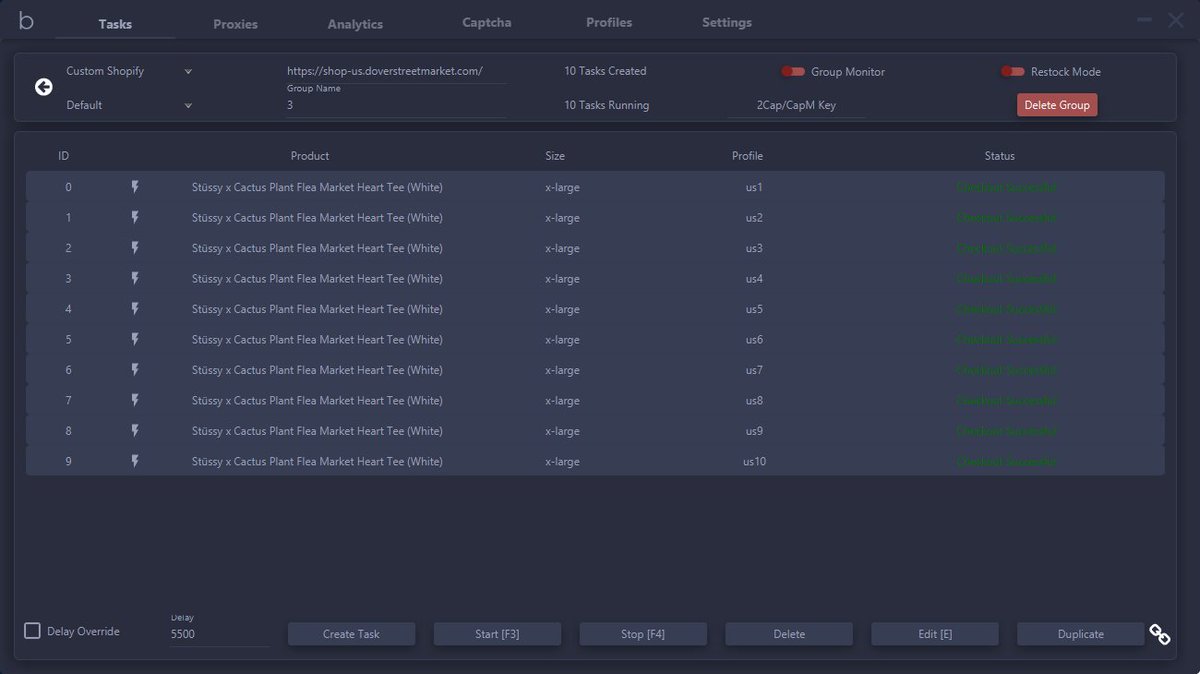Select task row with profile us1
The width and height of the screenshot is (1200, 674).
595,187
